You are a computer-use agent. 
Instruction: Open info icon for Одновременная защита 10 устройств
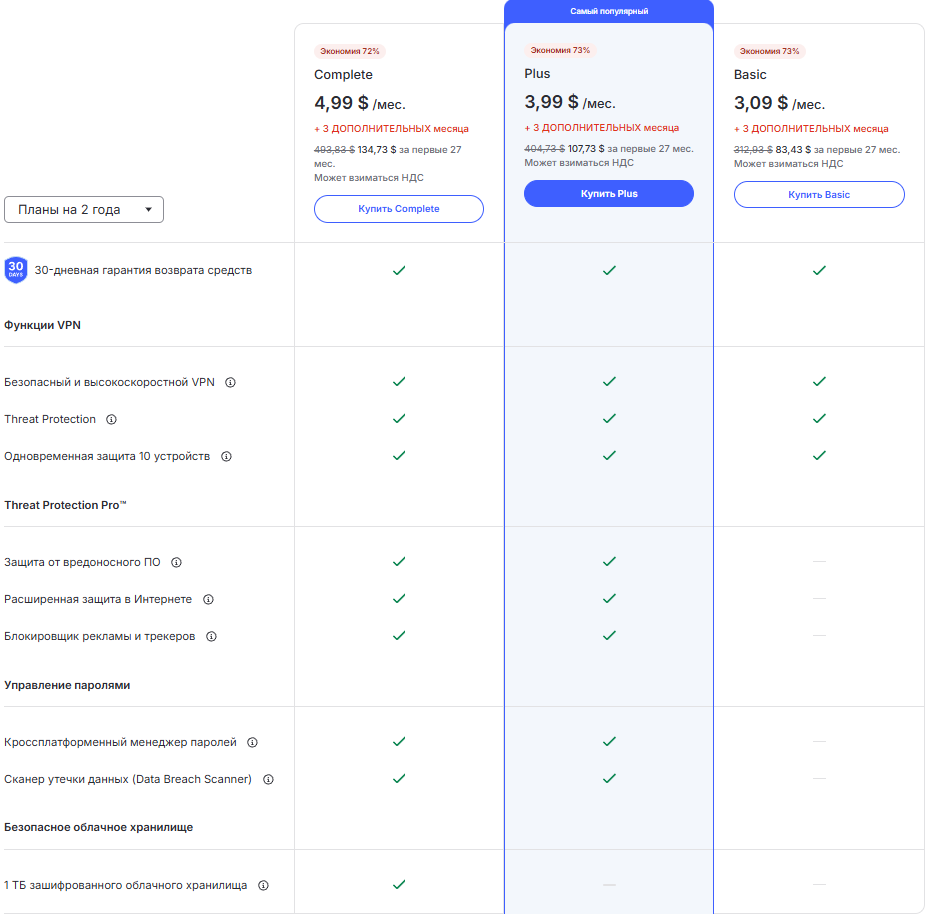(226, 456)
